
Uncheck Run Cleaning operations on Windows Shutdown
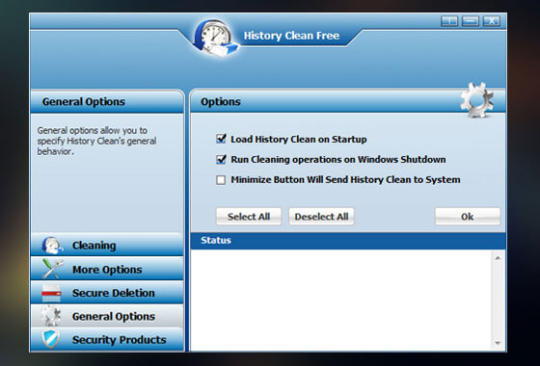tap(221, 159)
